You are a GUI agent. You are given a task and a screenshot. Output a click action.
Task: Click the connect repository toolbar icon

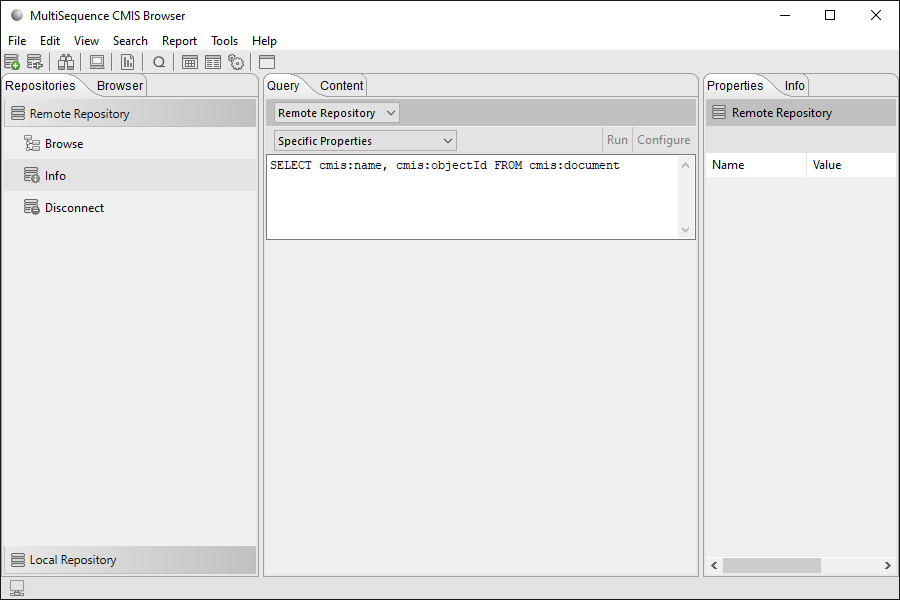(34, 61)
